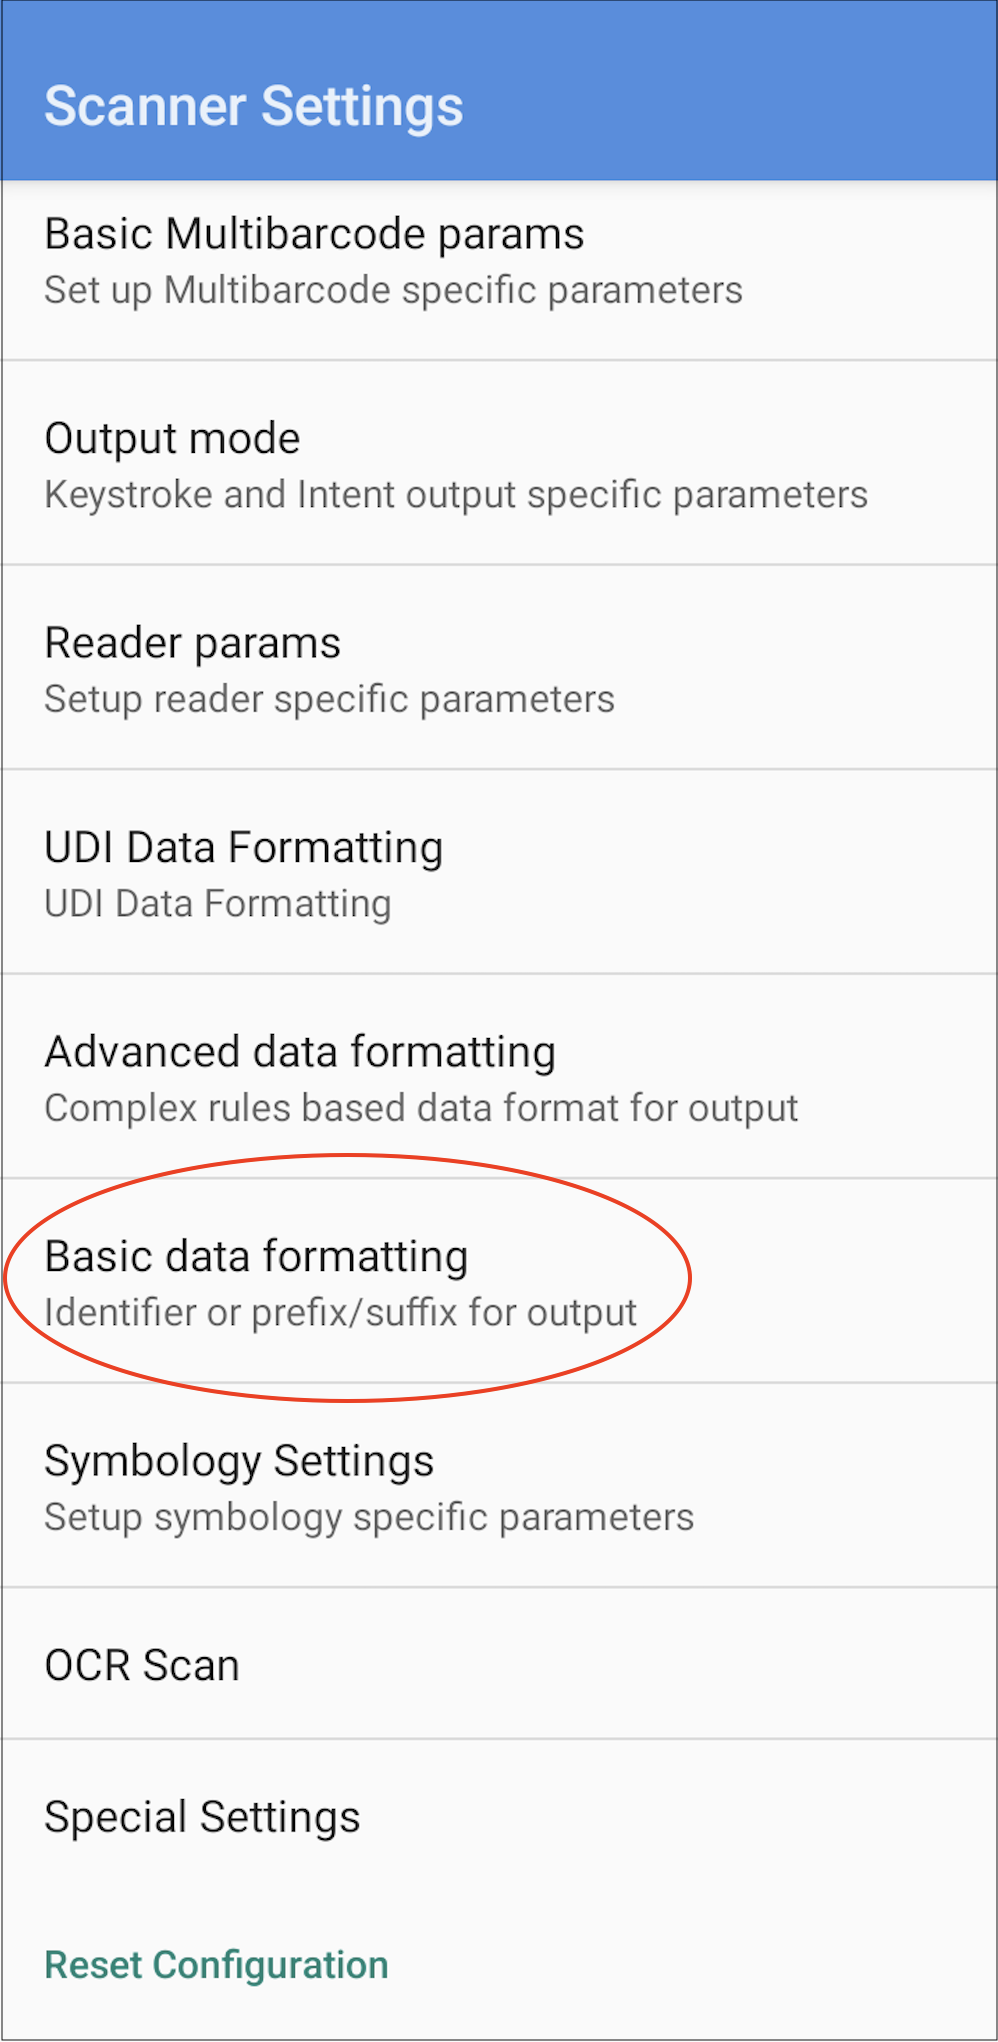The height and width of the screenshot is (2042, 998).
Task: Tap the Reset Configuration link
Action: point(216,1965)
